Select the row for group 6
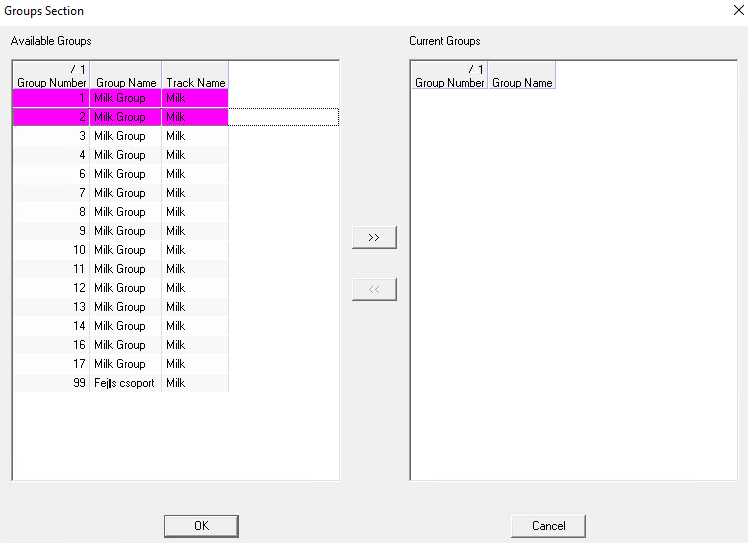The image size is (748, 543). [120, 174]
